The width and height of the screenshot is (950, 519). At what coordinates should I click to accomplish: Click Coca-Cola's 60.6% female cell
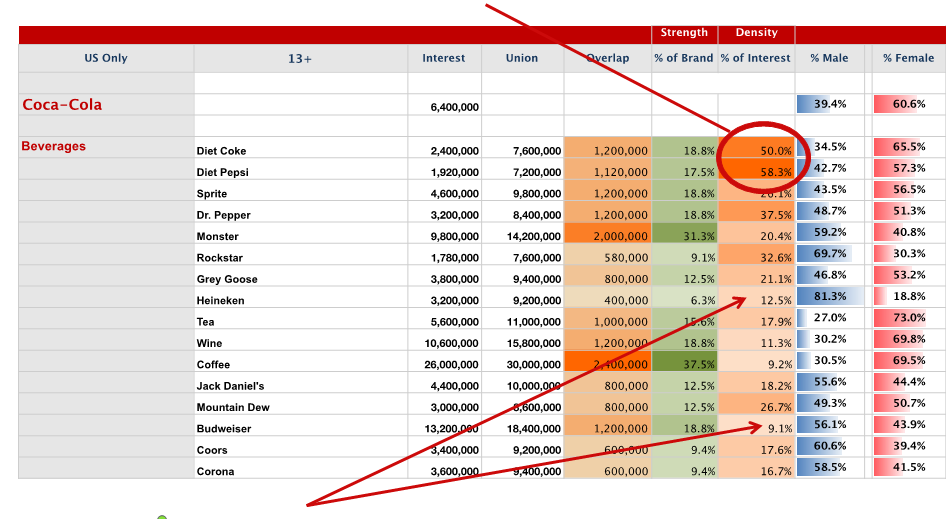point(908,104)
